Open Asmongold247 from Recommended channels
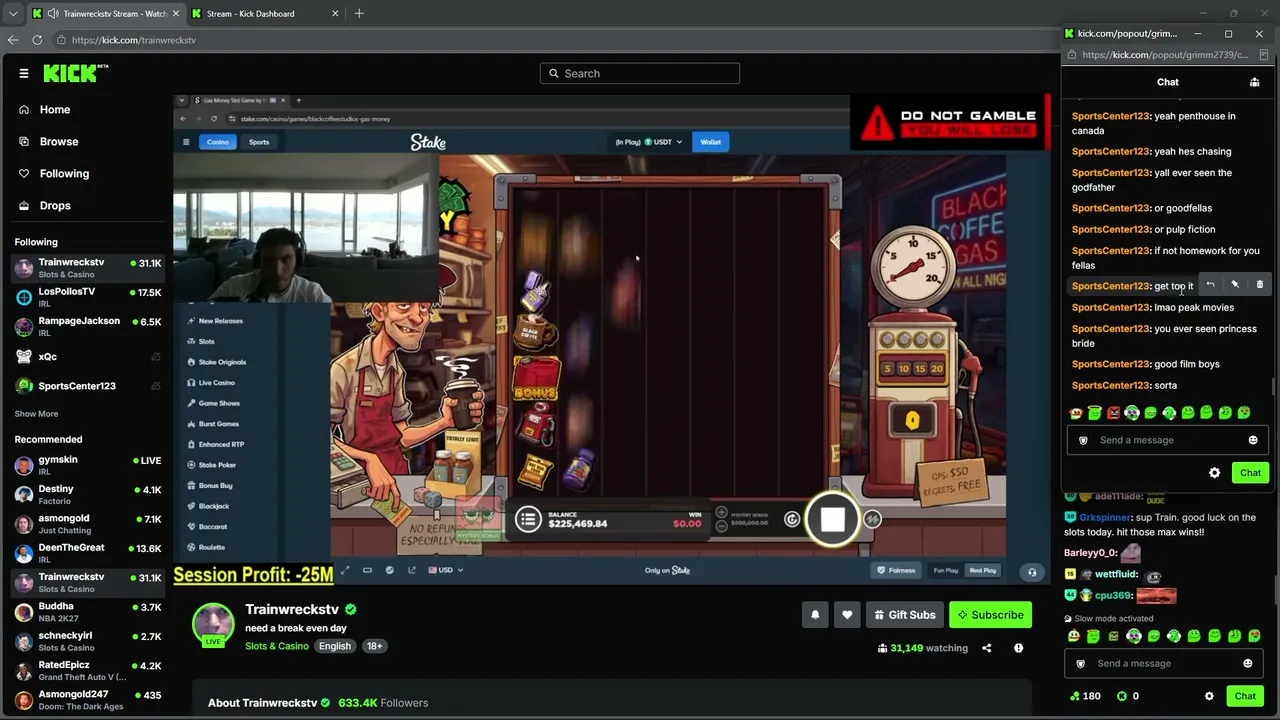Viewport: 1280px width, 720px height. [x=87, y=700]
